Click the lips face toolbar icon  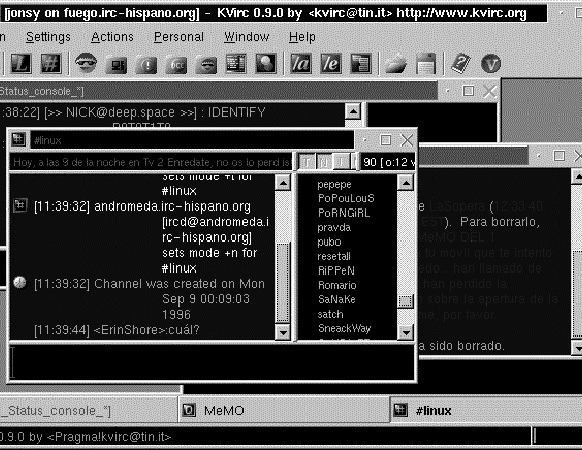206,64
